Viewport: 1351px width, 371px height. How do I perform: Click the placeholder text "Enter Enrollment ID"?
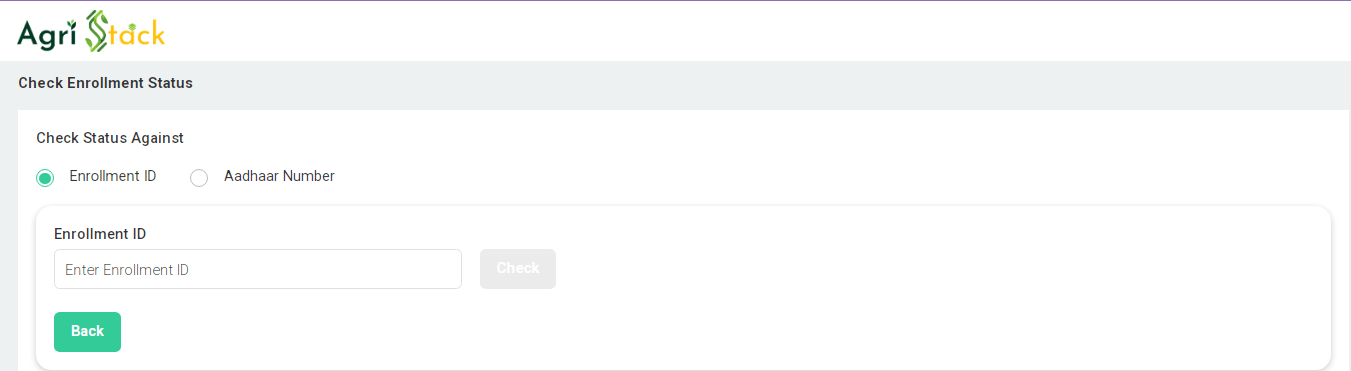pyautogui.click(x=127, y=270)
